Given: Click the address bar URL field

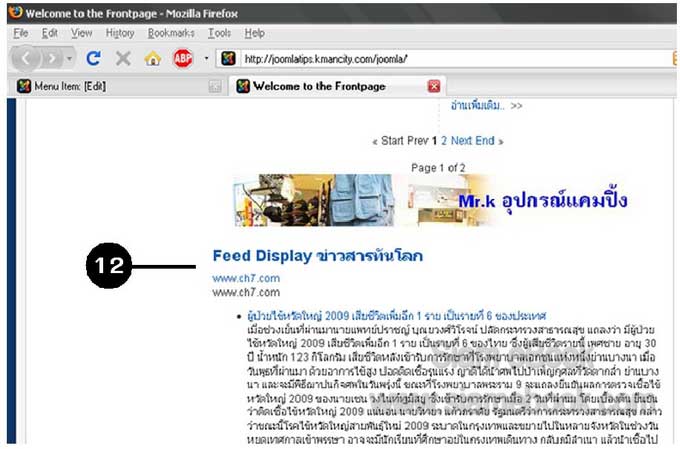Looking at the screenshot, I should coord(455,59).
